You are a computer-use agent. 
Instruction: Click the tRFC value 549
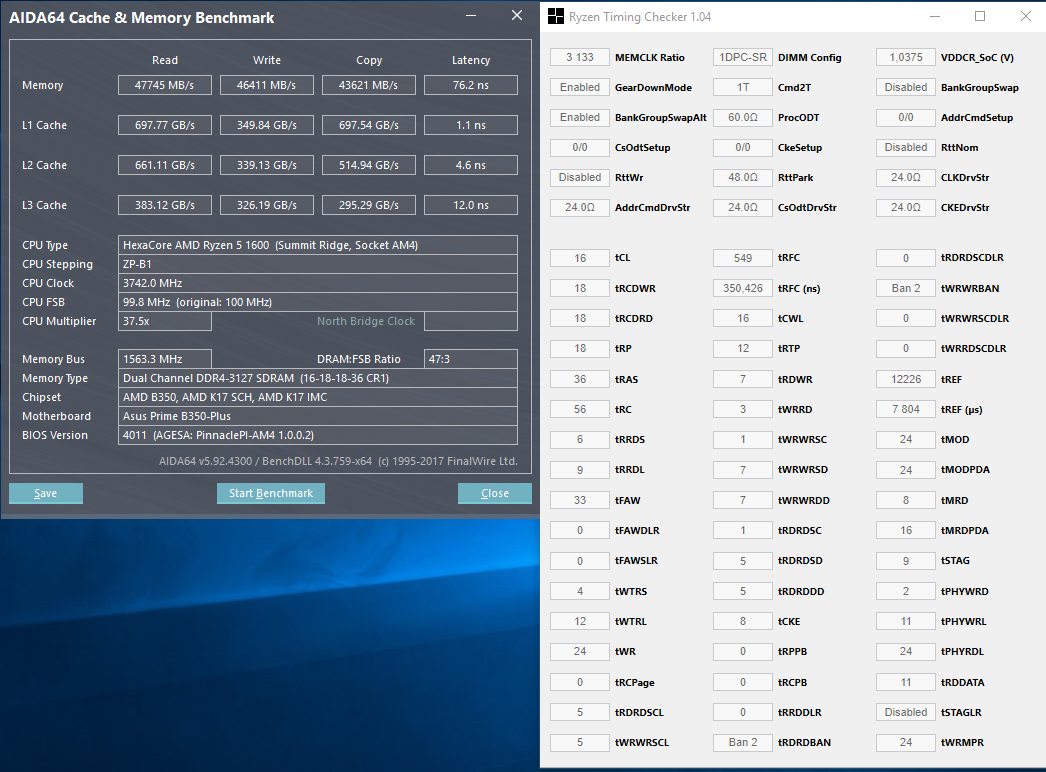click(x=742, y=258)
